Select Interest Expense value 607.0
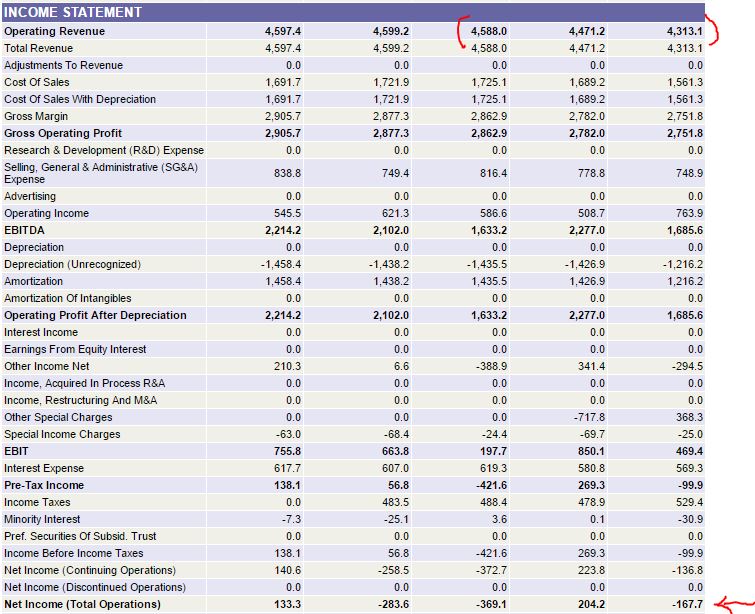The image size is (755, 614). coord(395,468)
